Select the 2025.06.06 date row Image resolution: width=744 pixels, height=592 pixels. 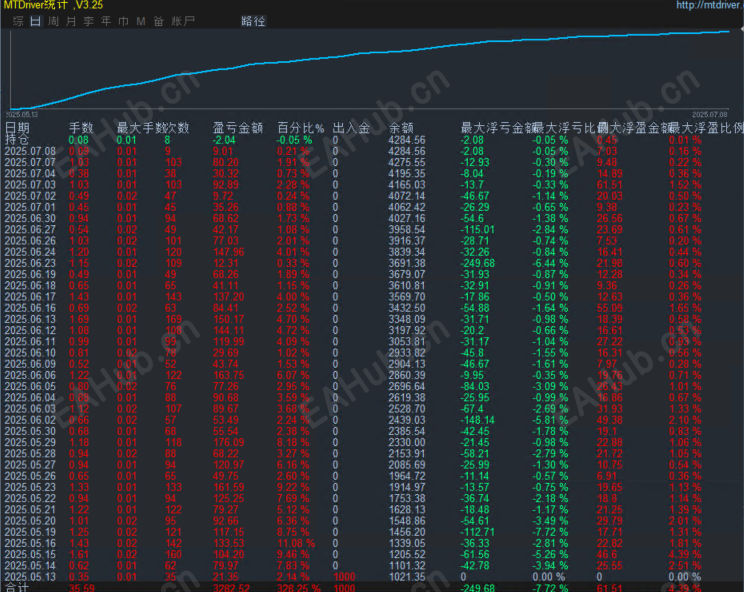coord(30,375)
